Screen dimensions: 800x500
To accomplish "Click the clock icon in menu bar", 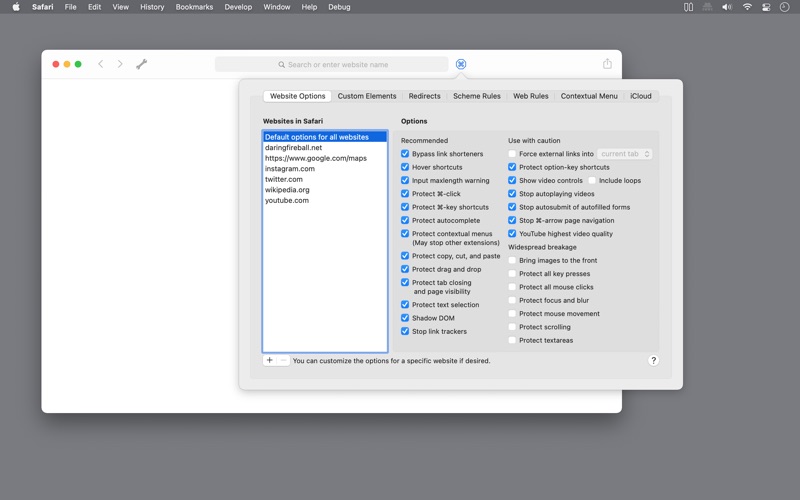I will (x=785, y=7).
